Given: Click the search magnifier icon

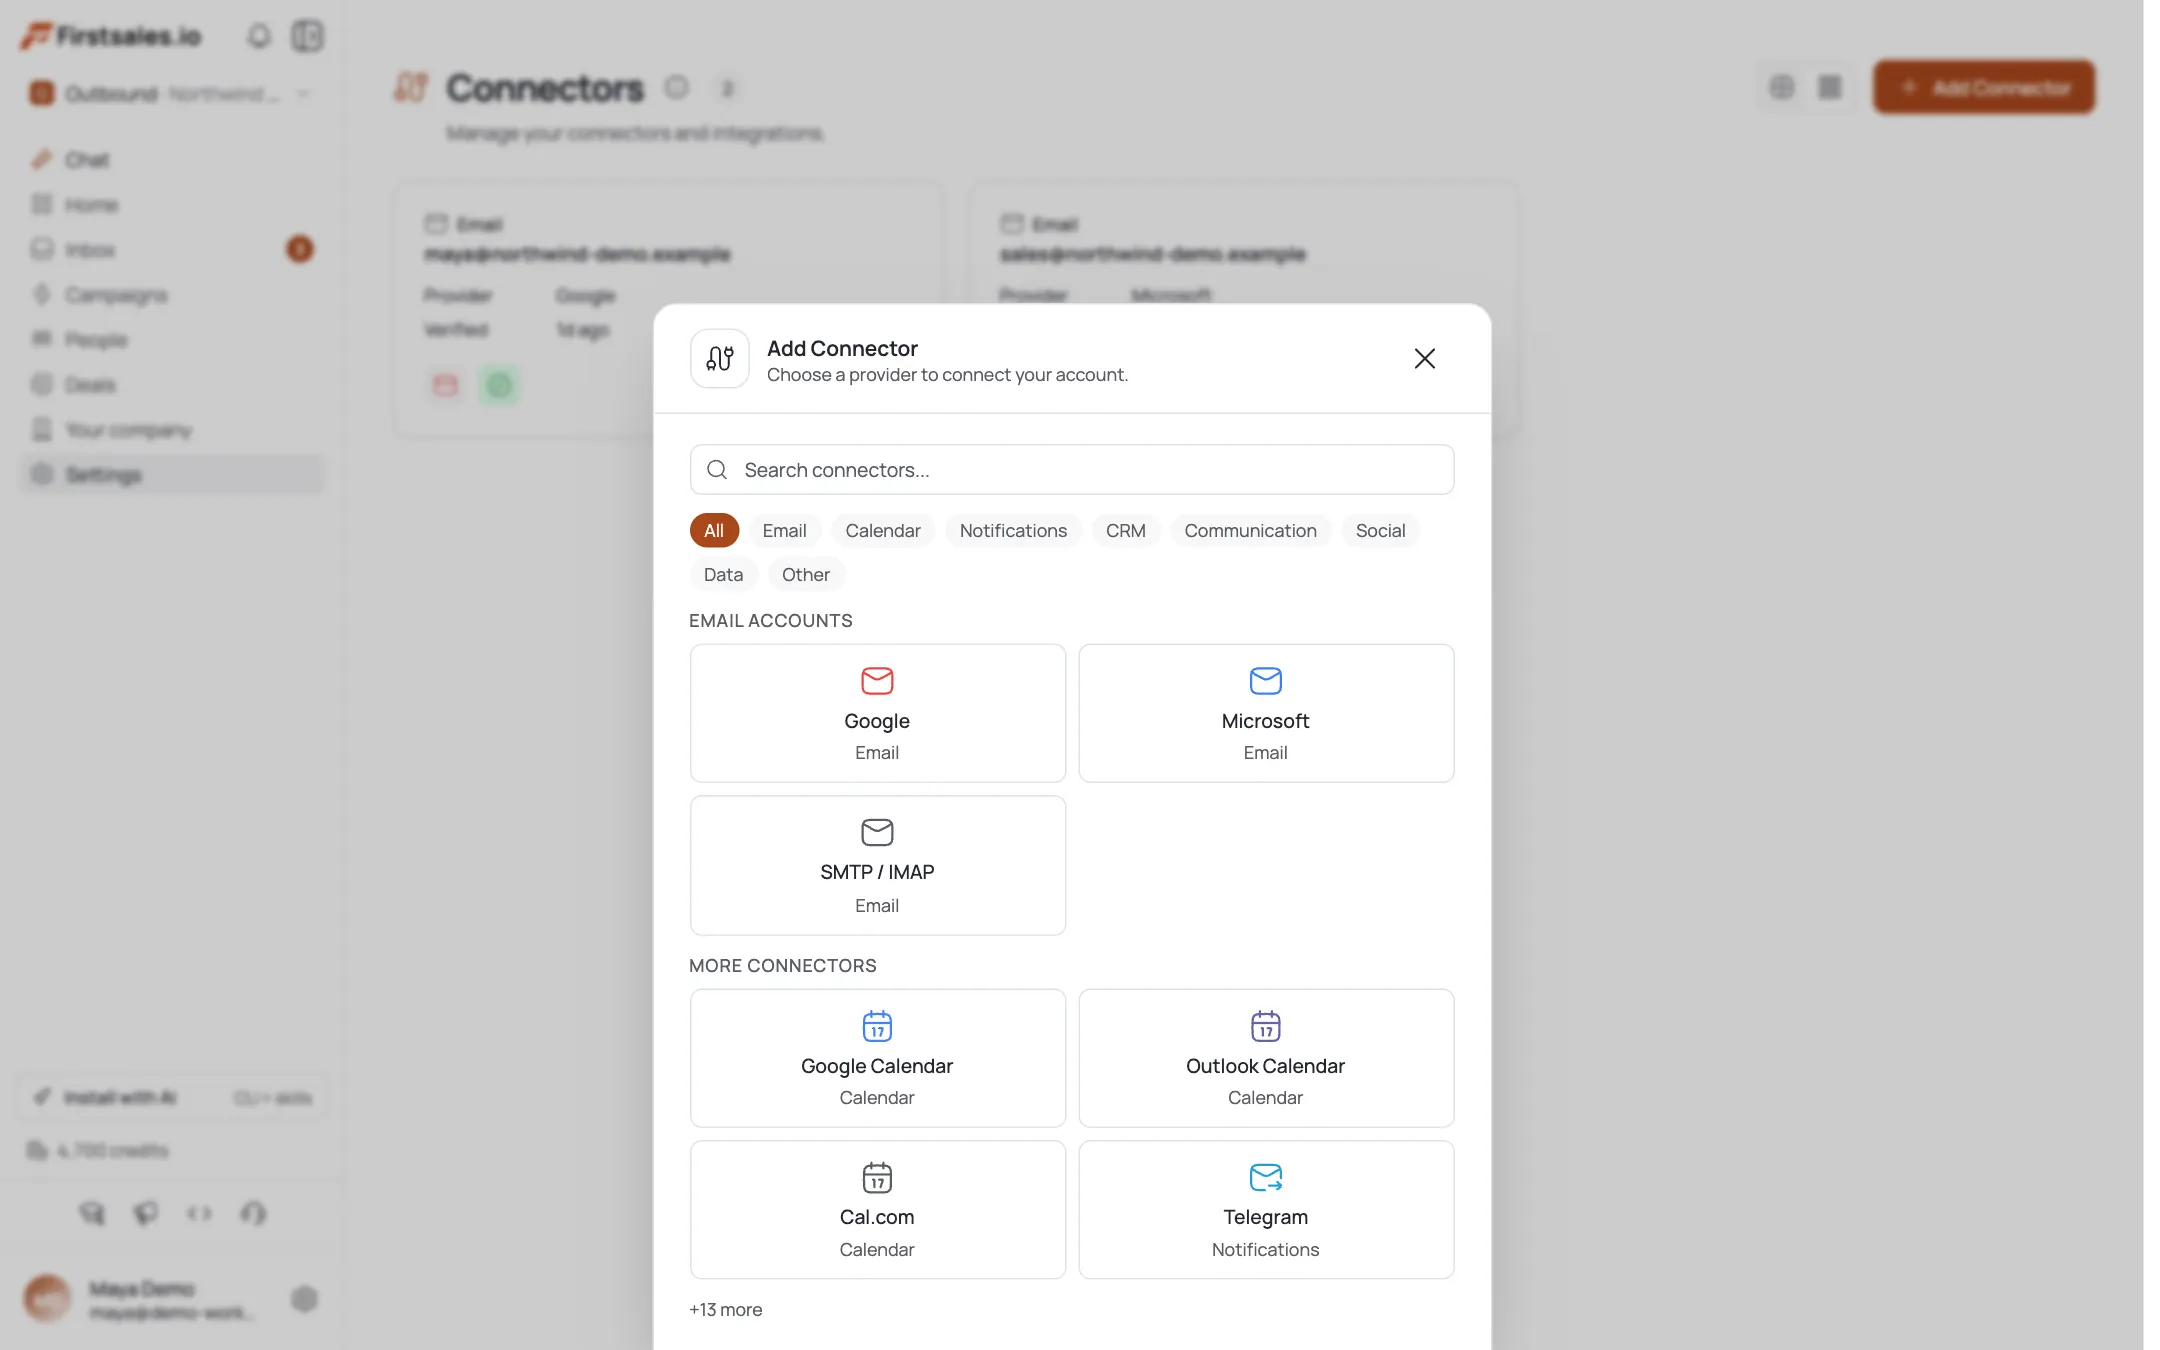Looking at the screenshot, I should (716, 470).
